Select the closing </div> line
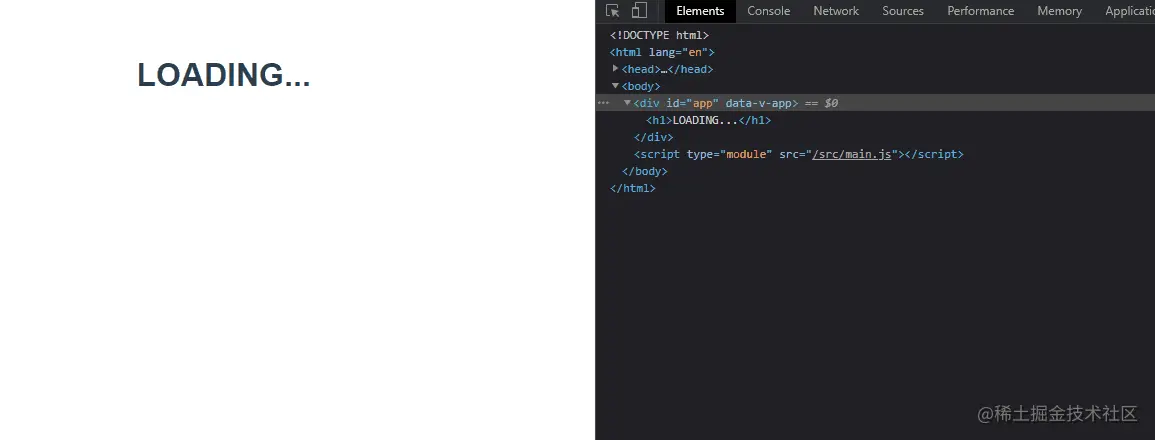 coord(653,137)
